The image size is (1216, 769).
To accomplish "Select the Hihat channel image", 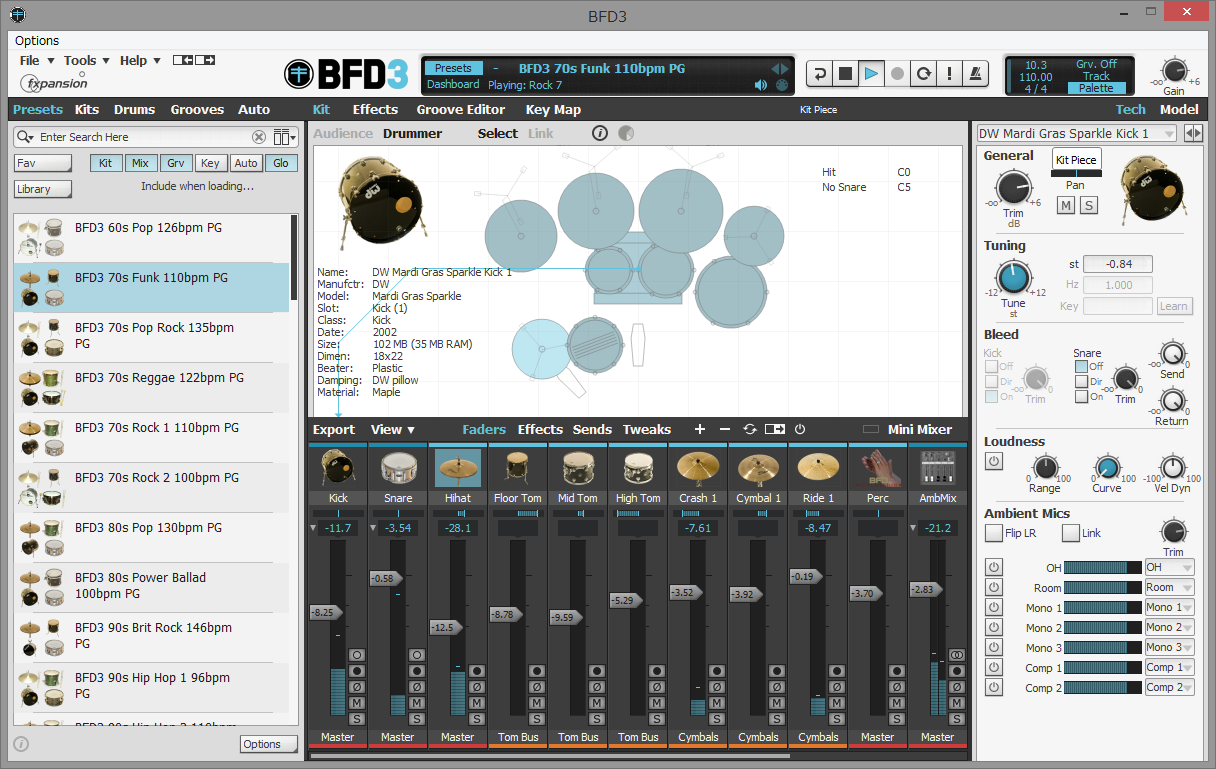I will [x=458, y=467].
